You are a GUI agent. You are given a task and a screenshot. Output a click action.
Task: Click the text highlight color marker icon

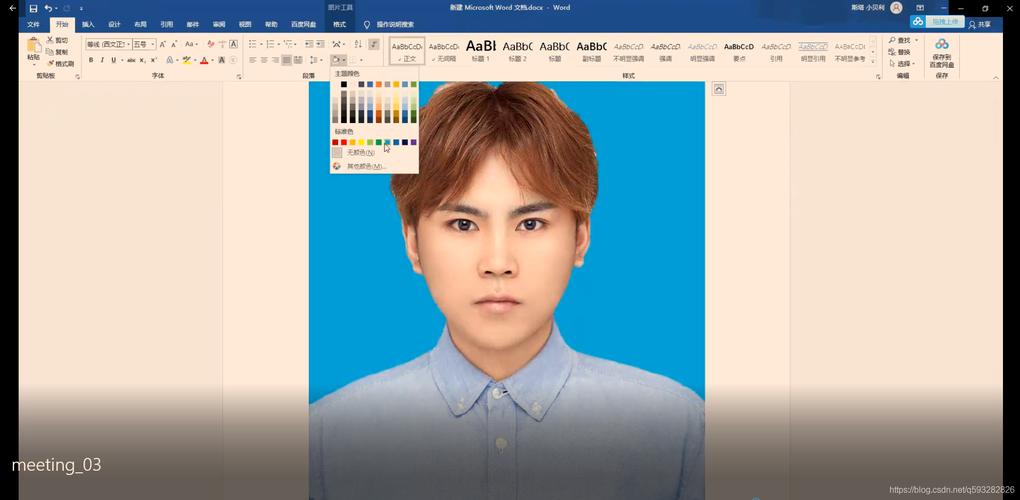(187, 60)
